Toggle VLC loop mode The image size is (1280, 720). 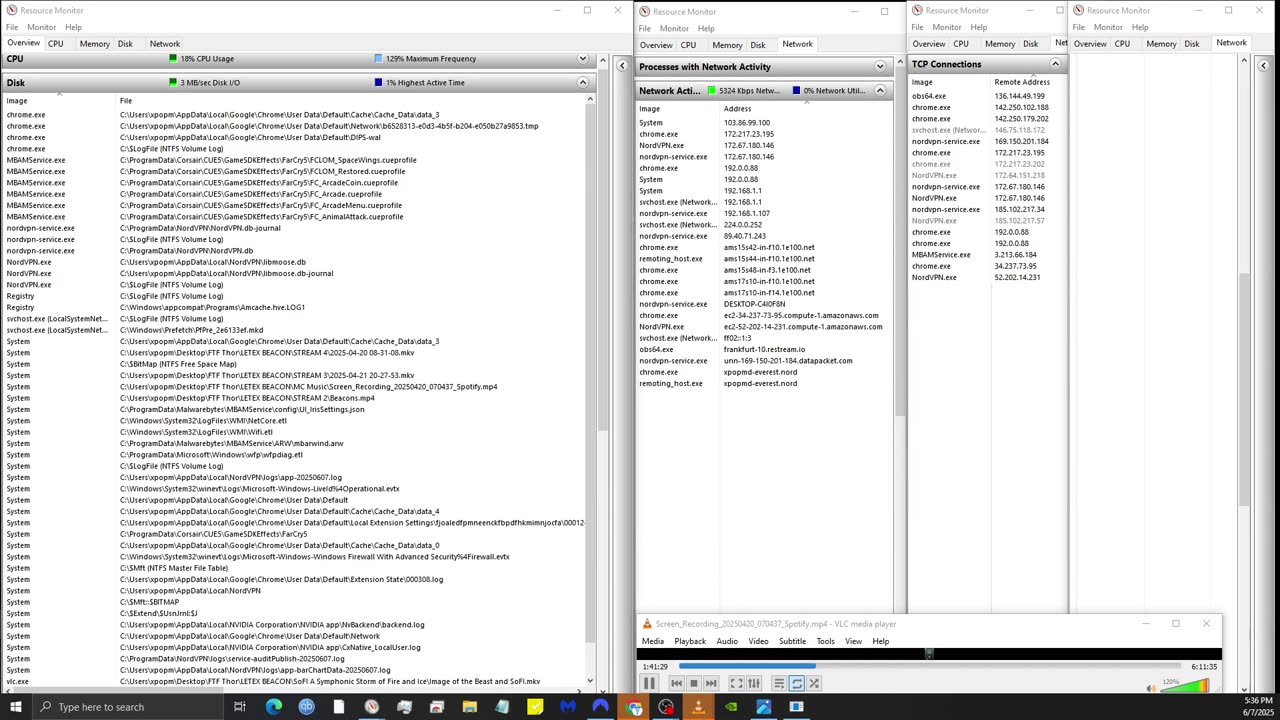pos(796,684)
